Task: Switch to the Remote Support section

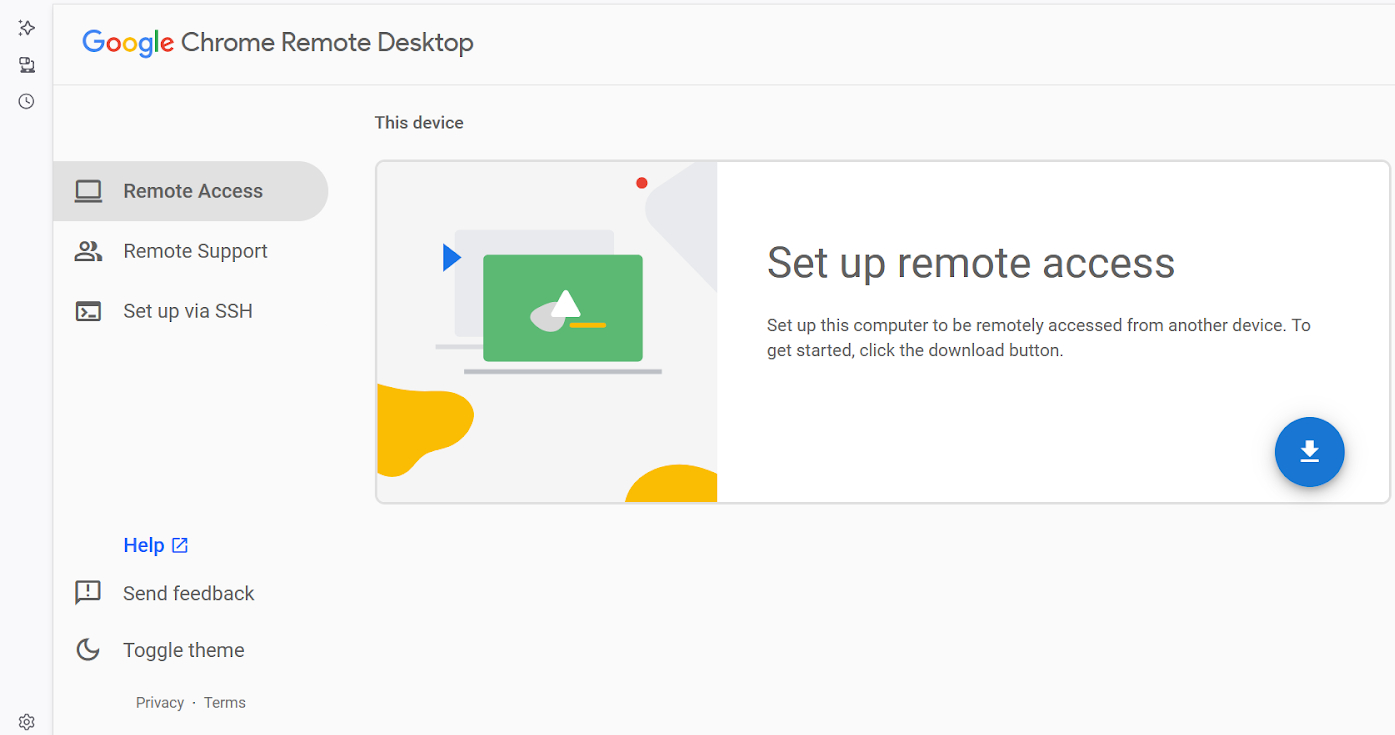Action: [x=195, y=251]
